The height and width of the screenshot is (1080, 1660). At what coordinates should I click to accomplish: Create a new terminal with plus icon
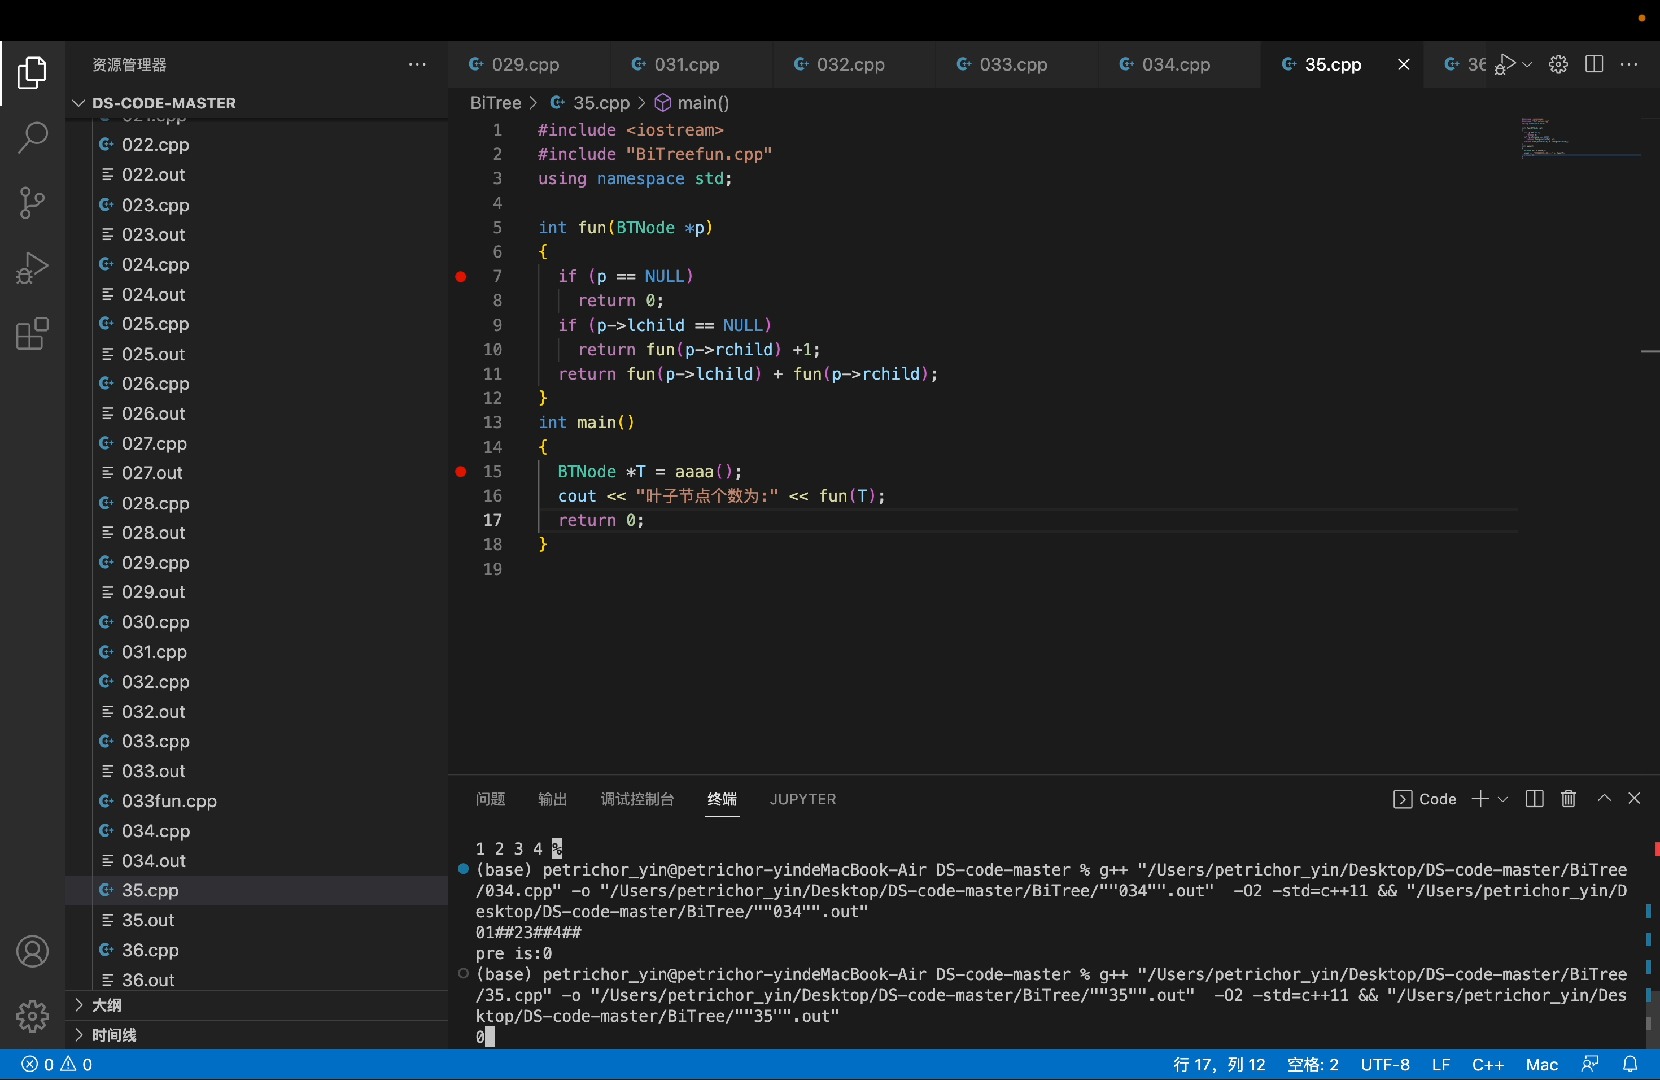click(1481, 799)
